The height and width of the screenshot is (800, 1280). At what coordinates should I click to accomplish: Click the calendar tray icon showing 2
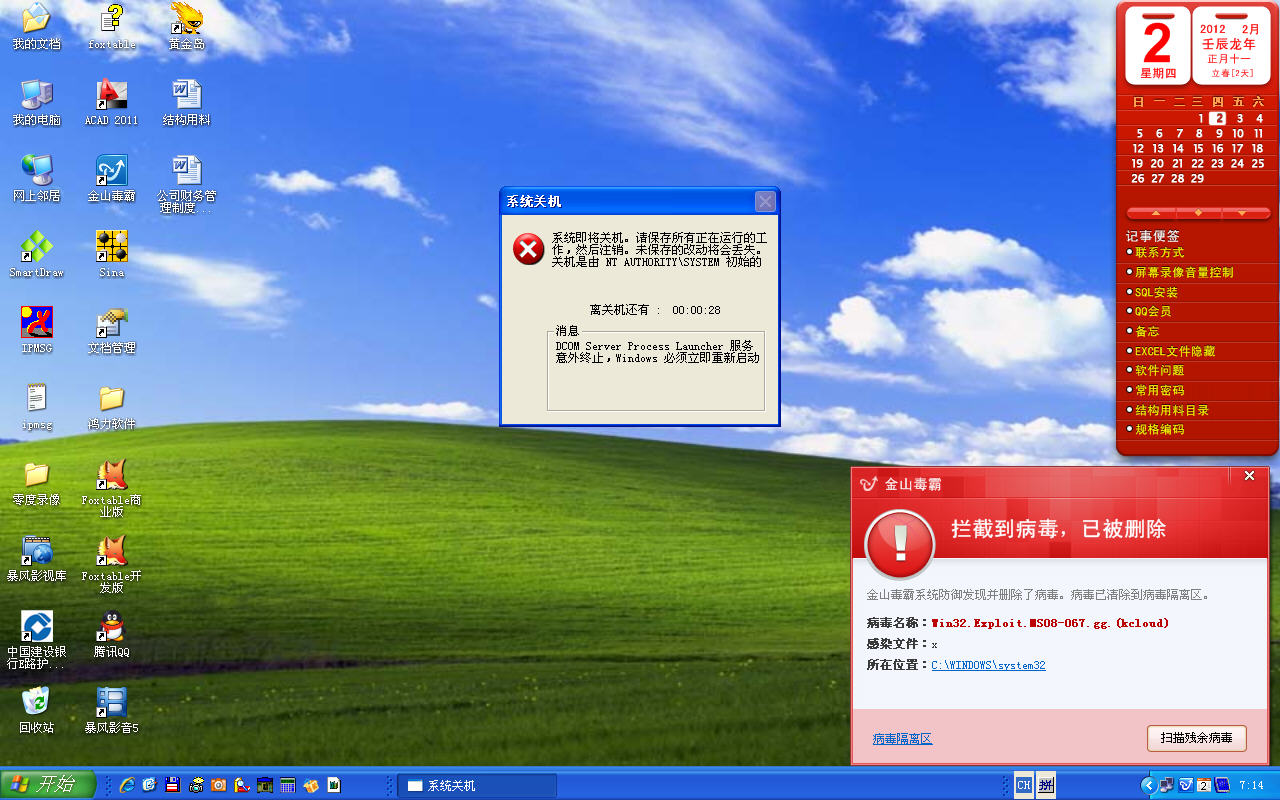pyautogui.click(x=1204, y=785)
